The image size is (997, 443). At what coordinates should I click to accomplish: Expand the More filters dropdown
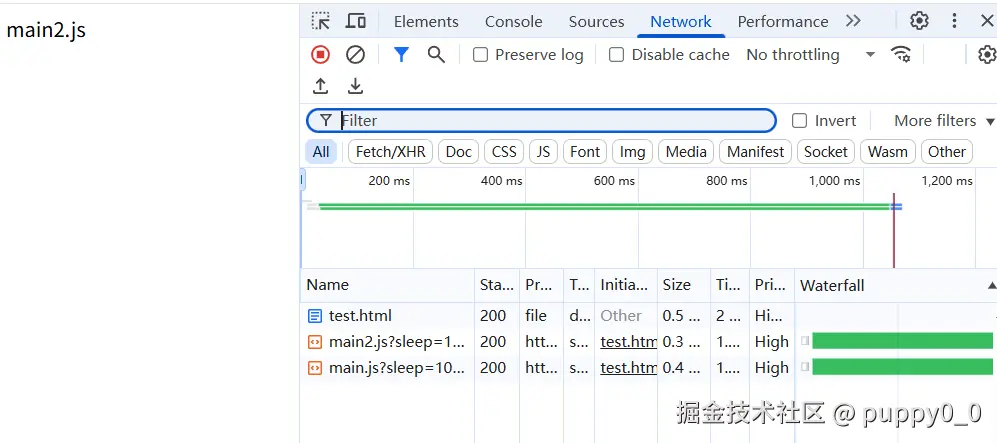coord(944,121)
